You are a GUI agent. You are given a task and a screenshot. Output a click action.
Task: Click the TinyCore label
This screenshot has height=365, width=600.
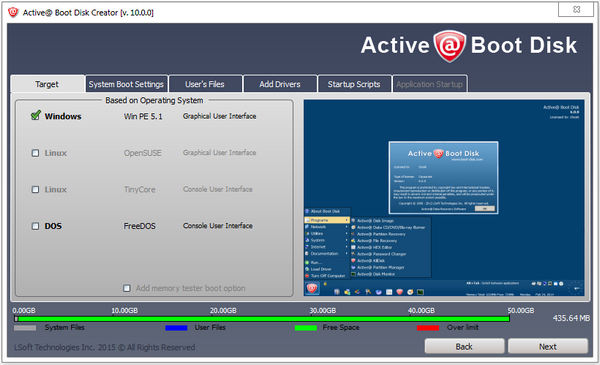[139, 189]
